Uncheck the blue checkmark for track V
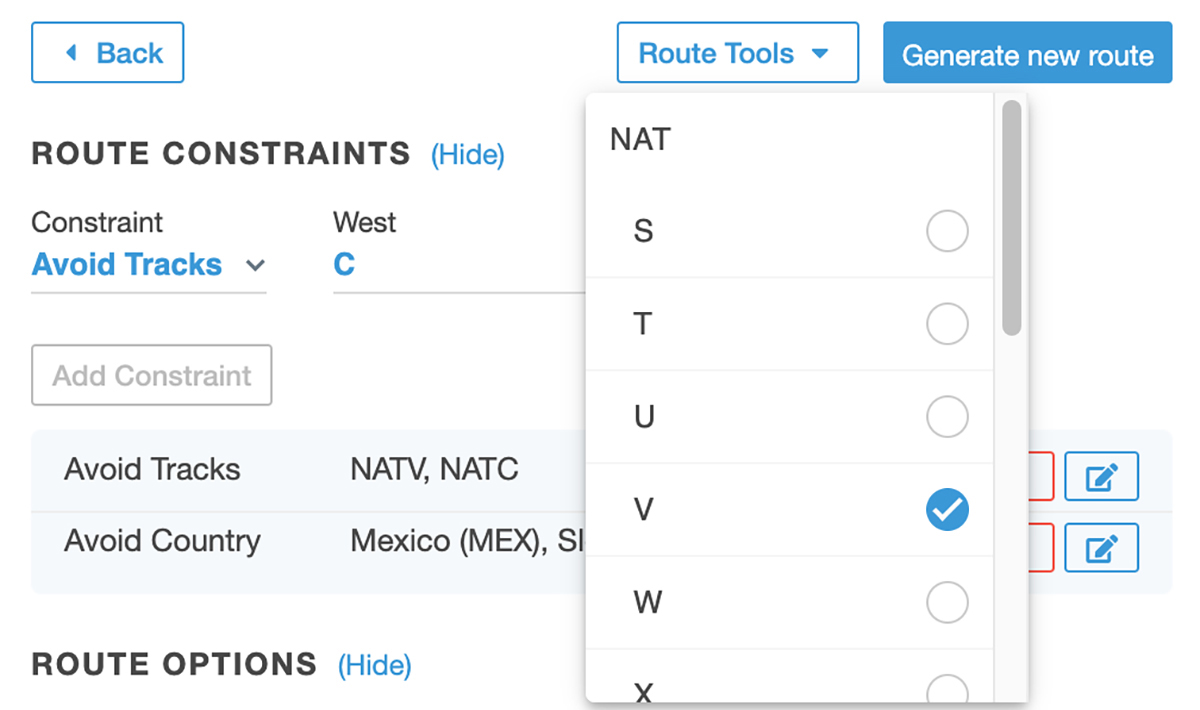 click(x=947, y=510)
